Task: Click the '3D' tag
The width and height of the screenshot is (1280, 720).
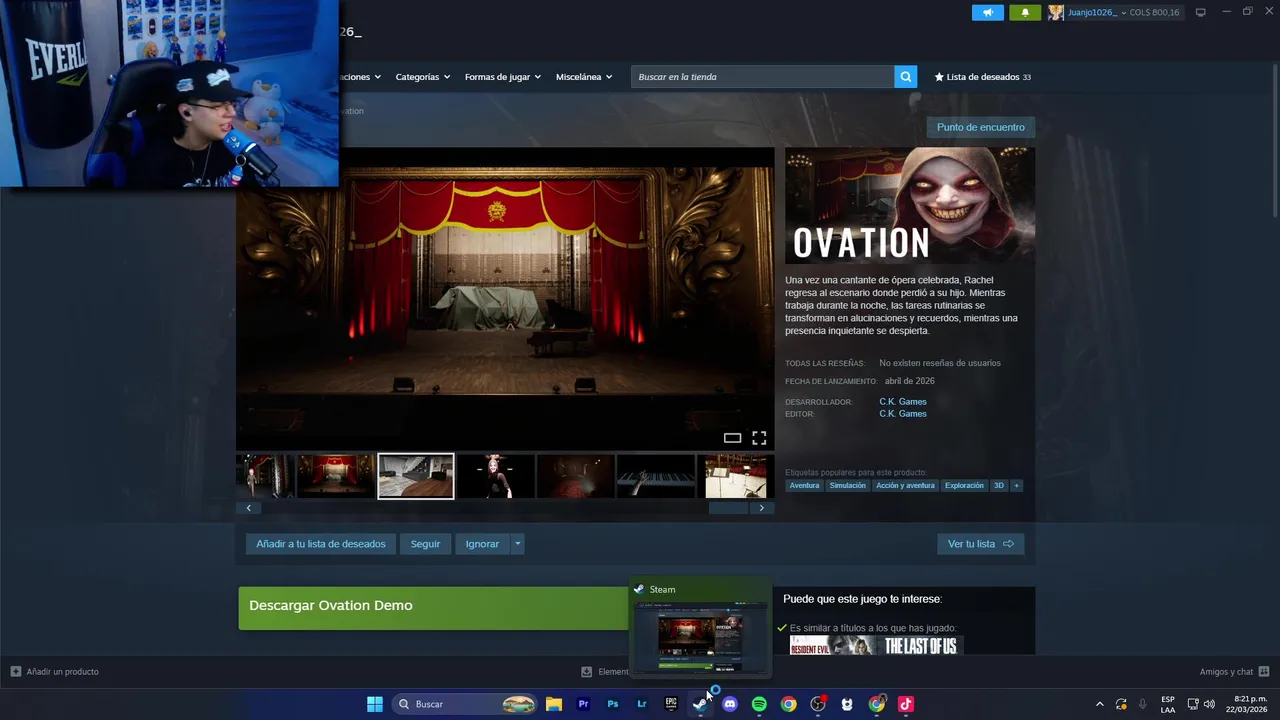Action: pyautogui.click(x=998, y=486)
